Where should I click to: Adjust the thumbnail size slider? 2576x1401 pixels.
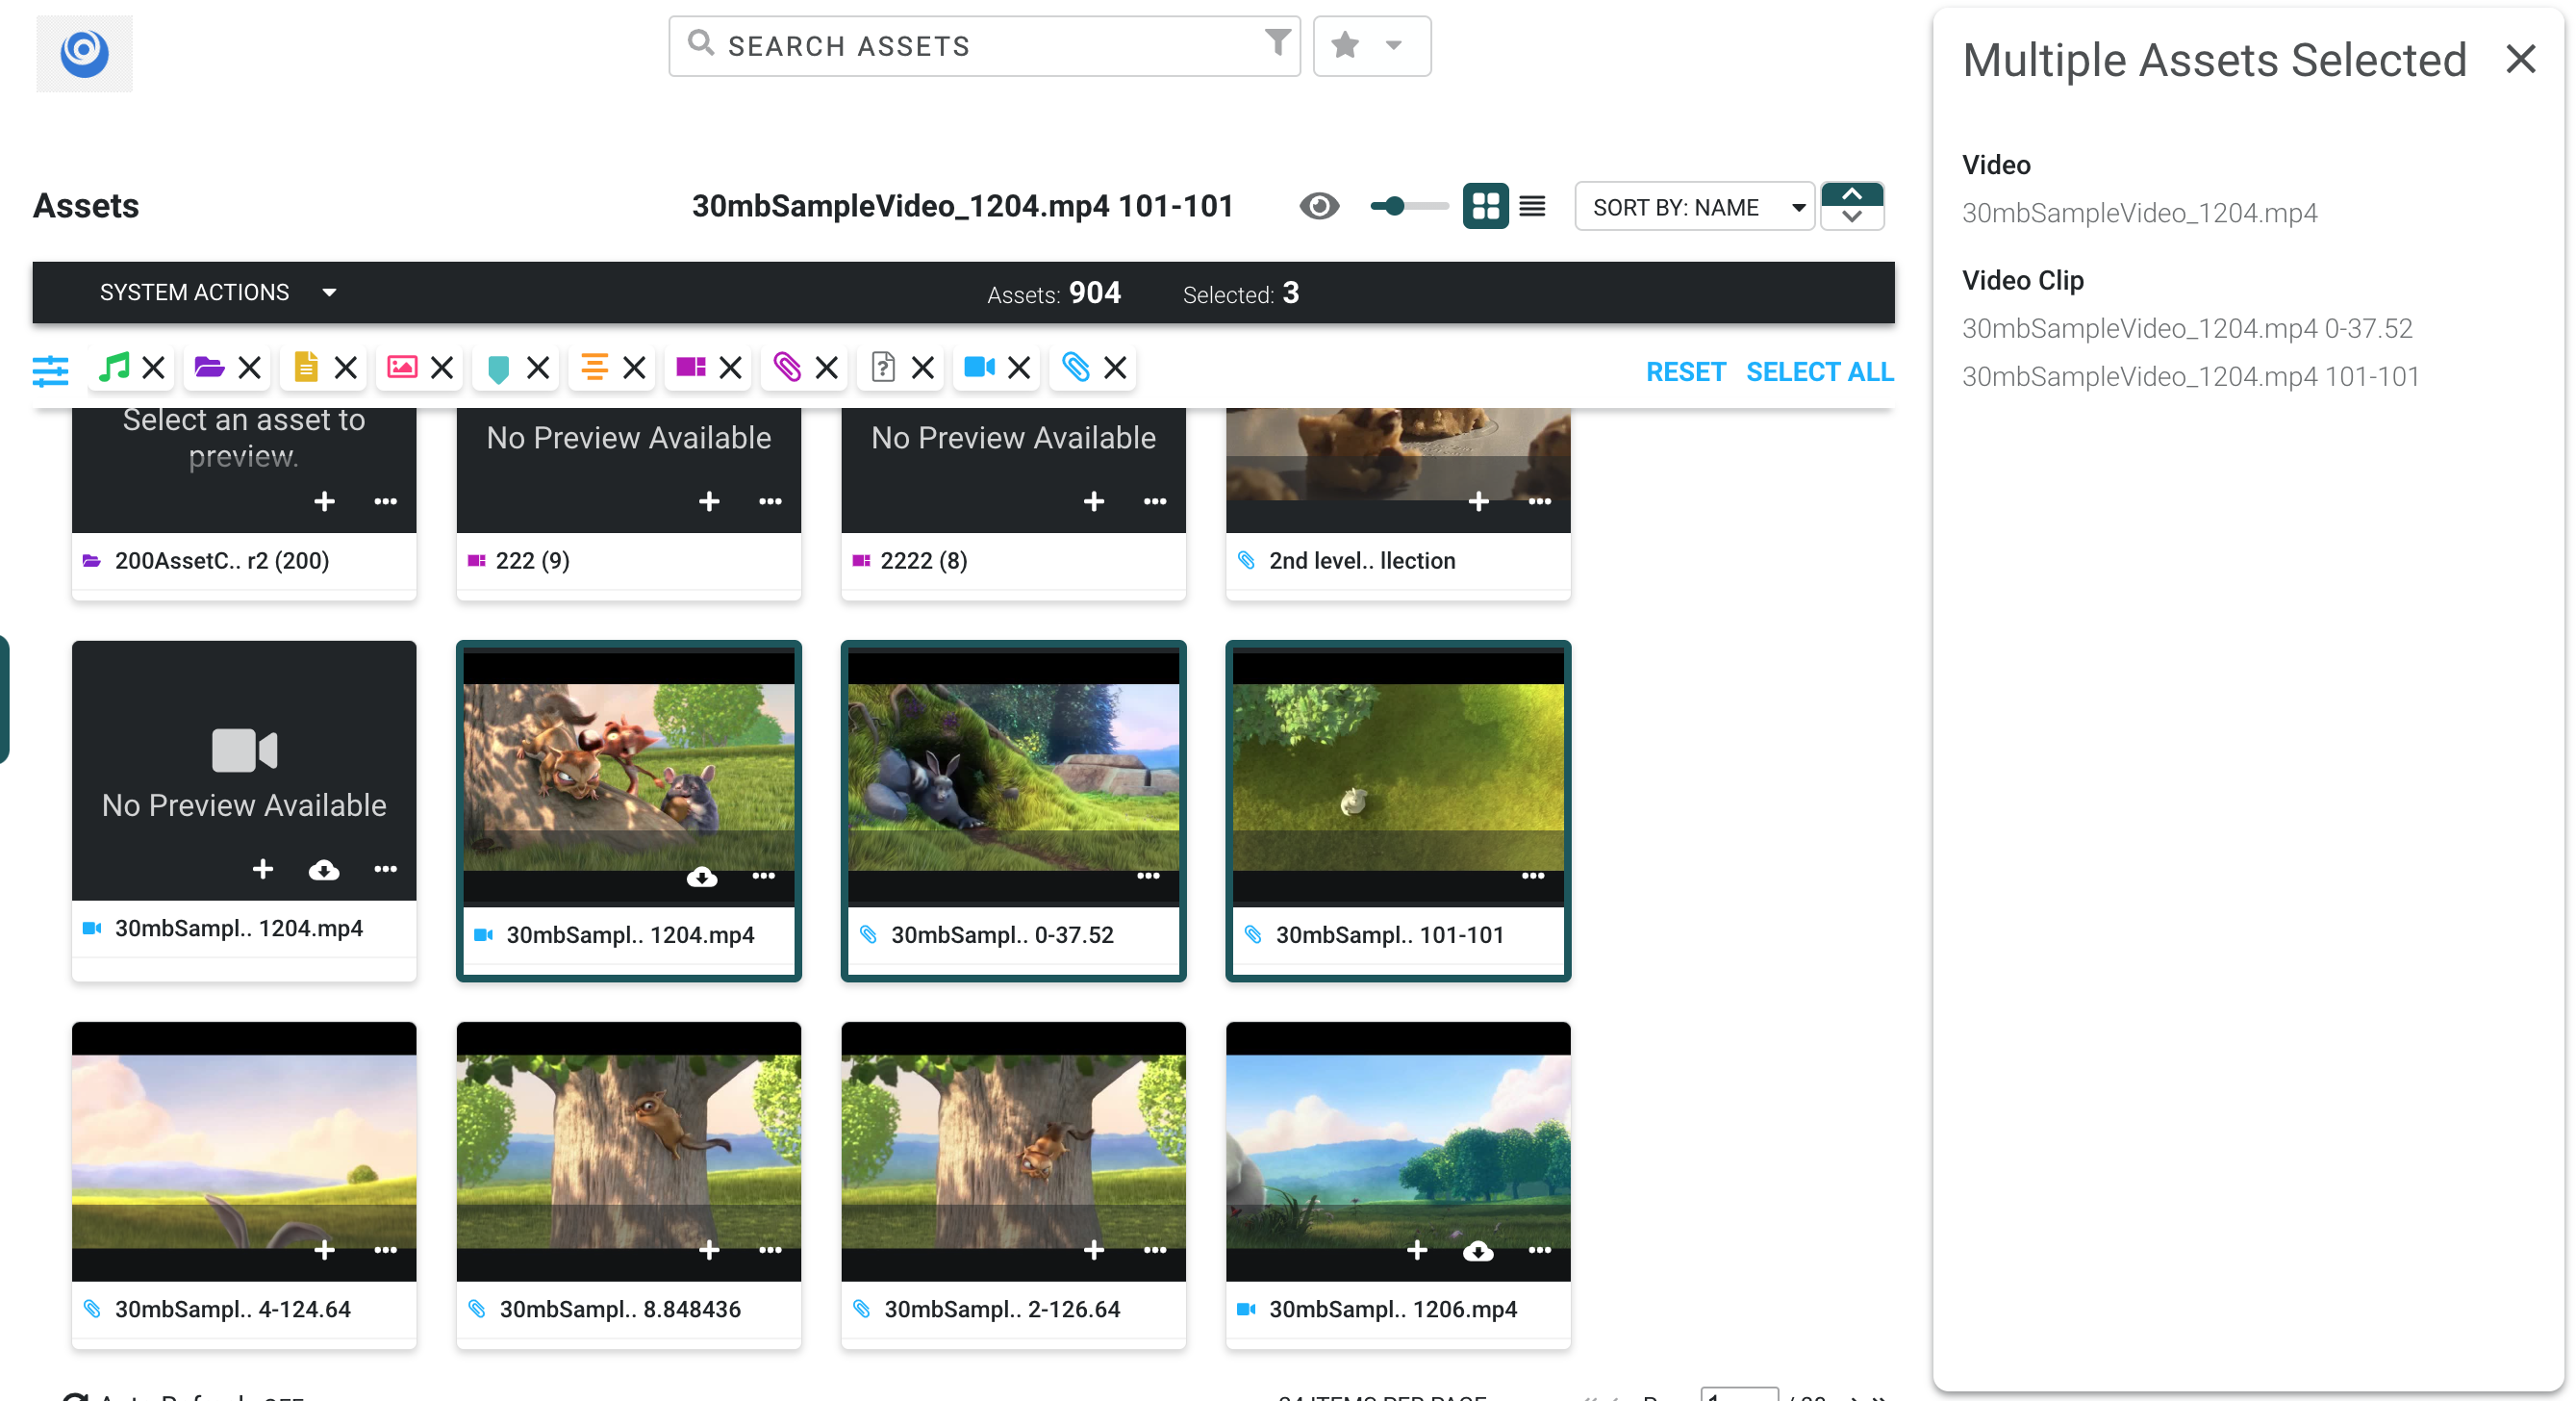(x=1394, y=206)
